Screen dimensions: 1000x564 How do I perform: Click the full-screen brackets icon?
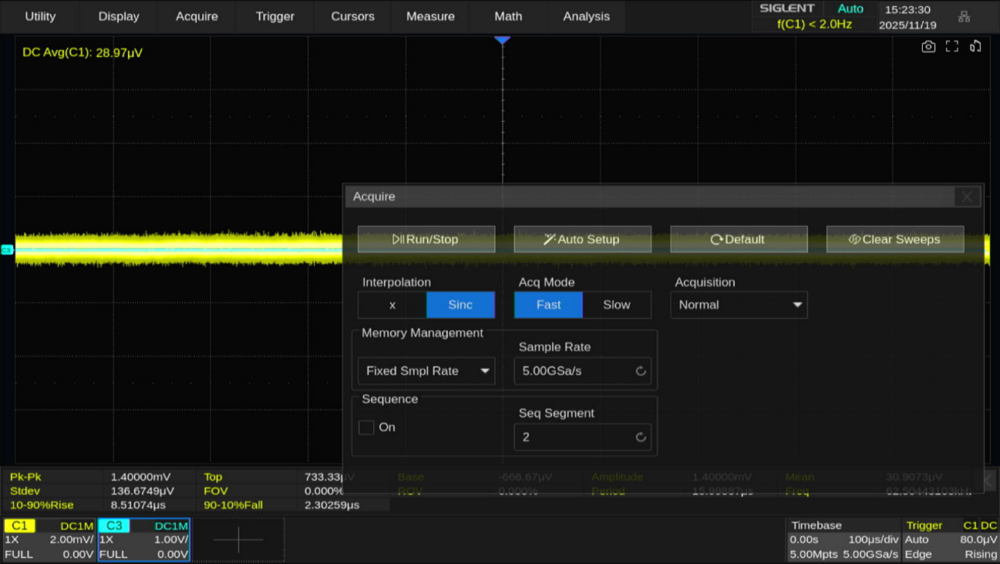pyautogui.click(x=952, y=46)
